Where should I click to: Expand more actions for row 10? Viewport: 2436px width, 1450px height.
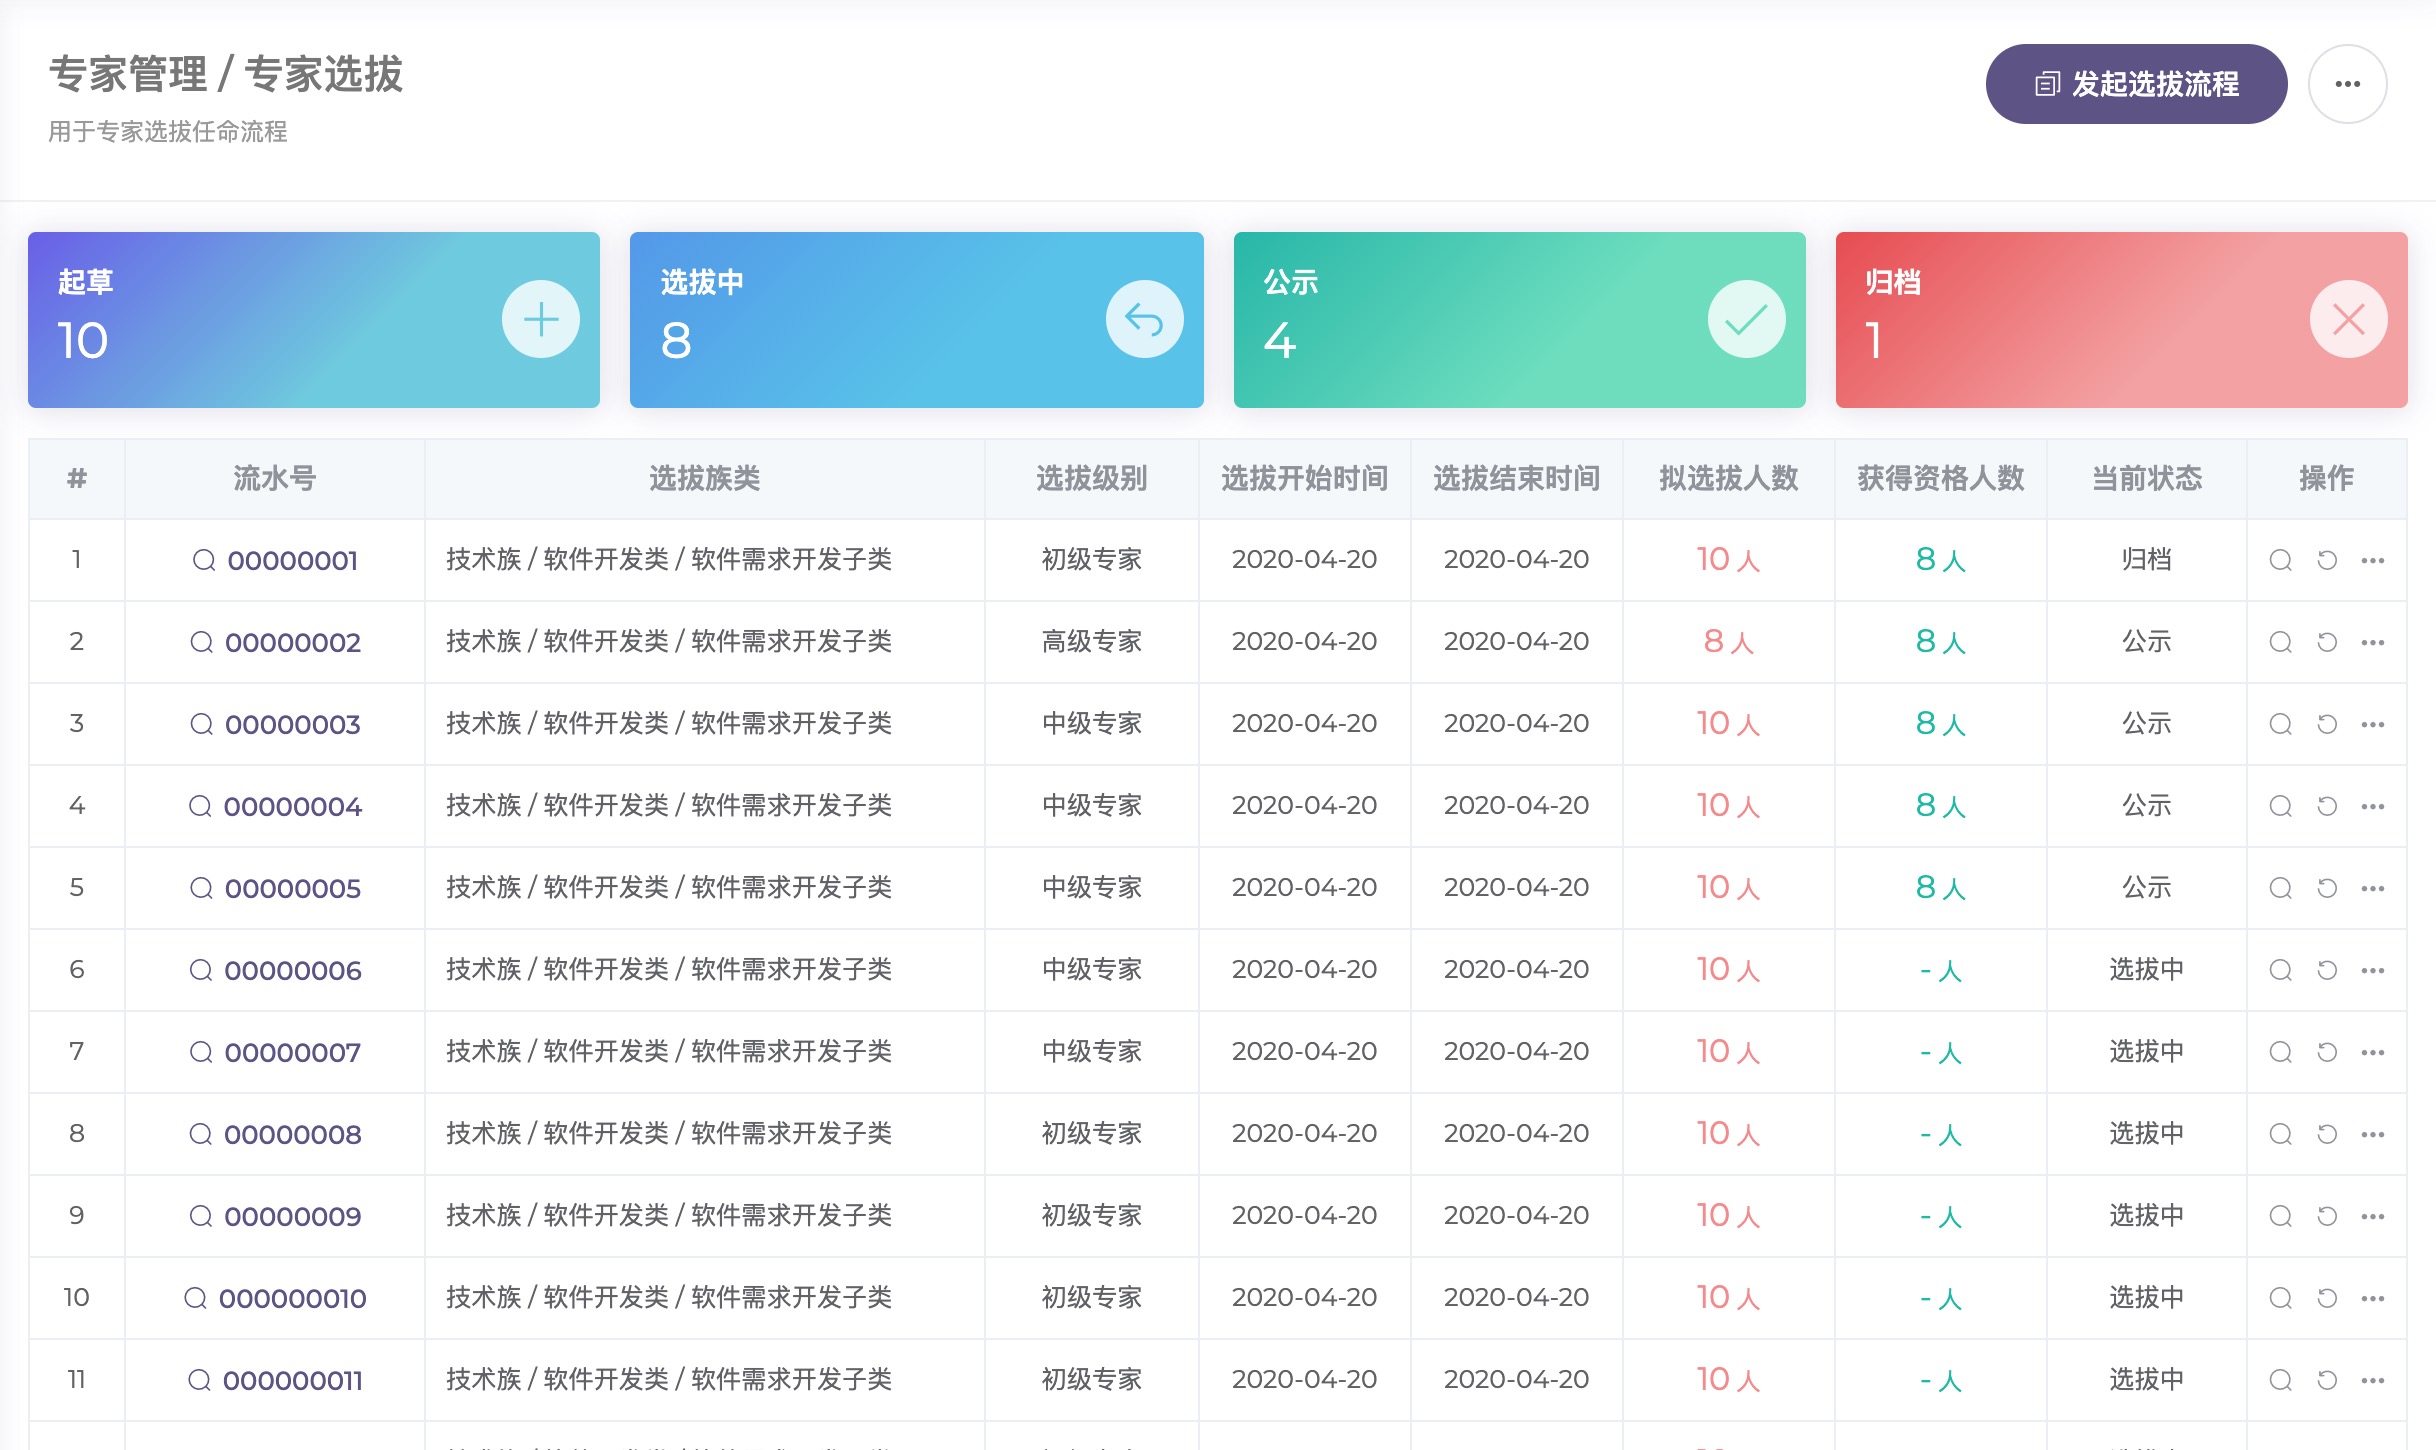click(2373, 1298)
